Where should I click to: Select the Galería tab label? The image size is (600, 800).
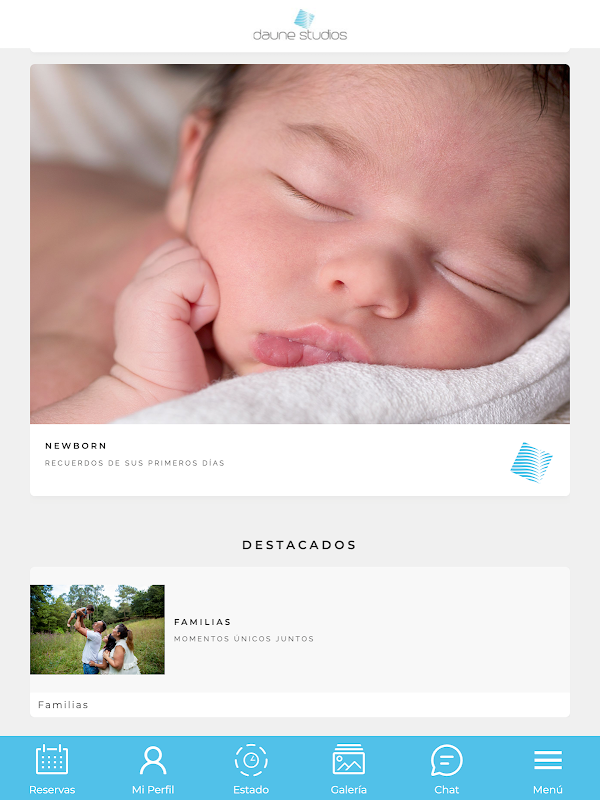348,789
